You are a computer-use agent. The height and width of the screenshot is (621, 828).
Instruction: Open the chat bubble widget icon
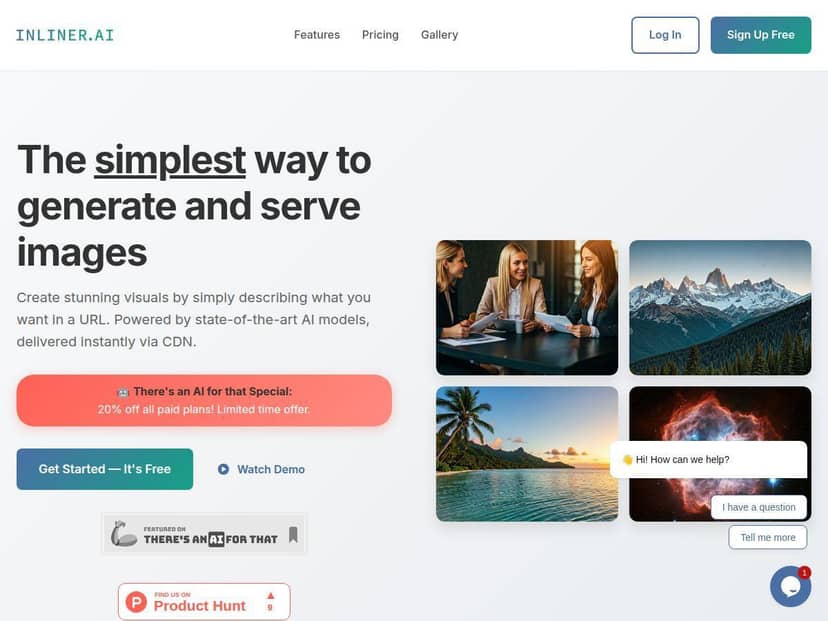[x=790, y=586]
